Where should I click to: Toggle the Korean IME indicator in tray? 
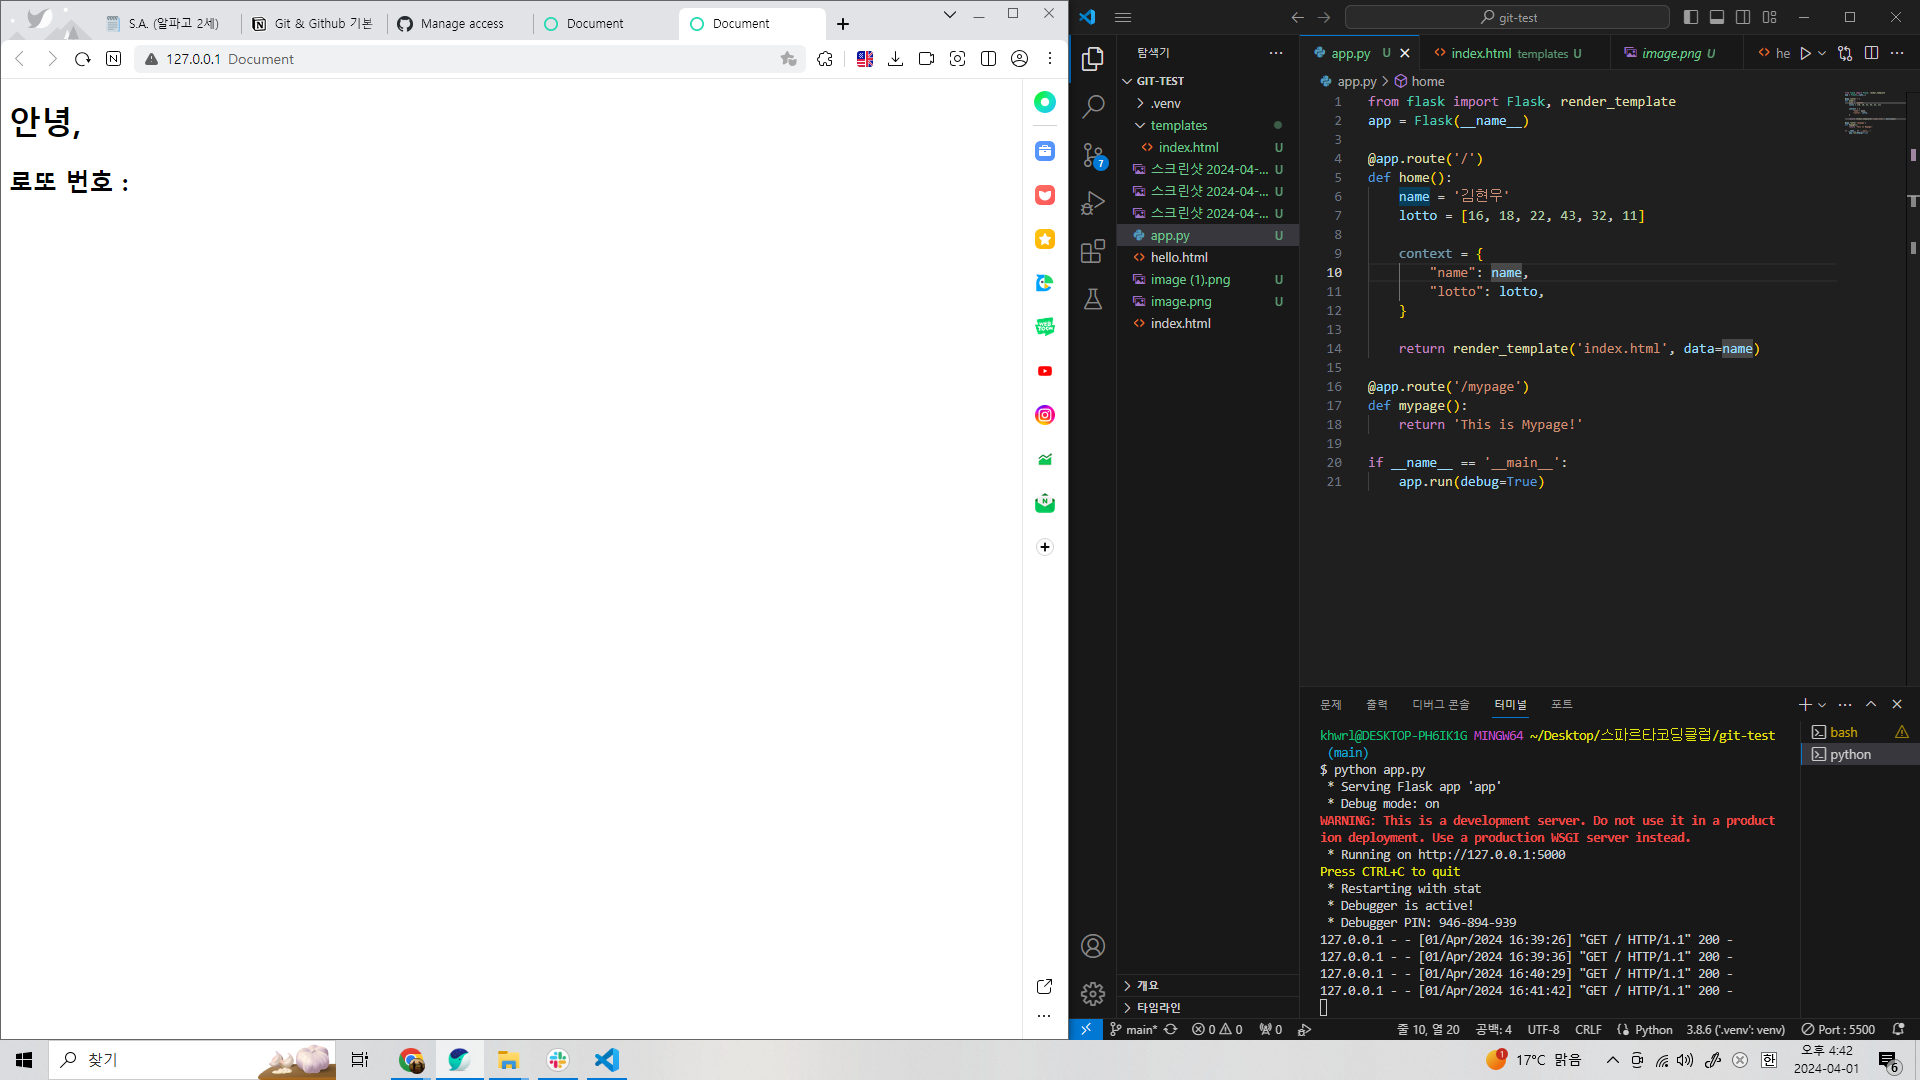pyautogui.click(x=1769, y=1060)
